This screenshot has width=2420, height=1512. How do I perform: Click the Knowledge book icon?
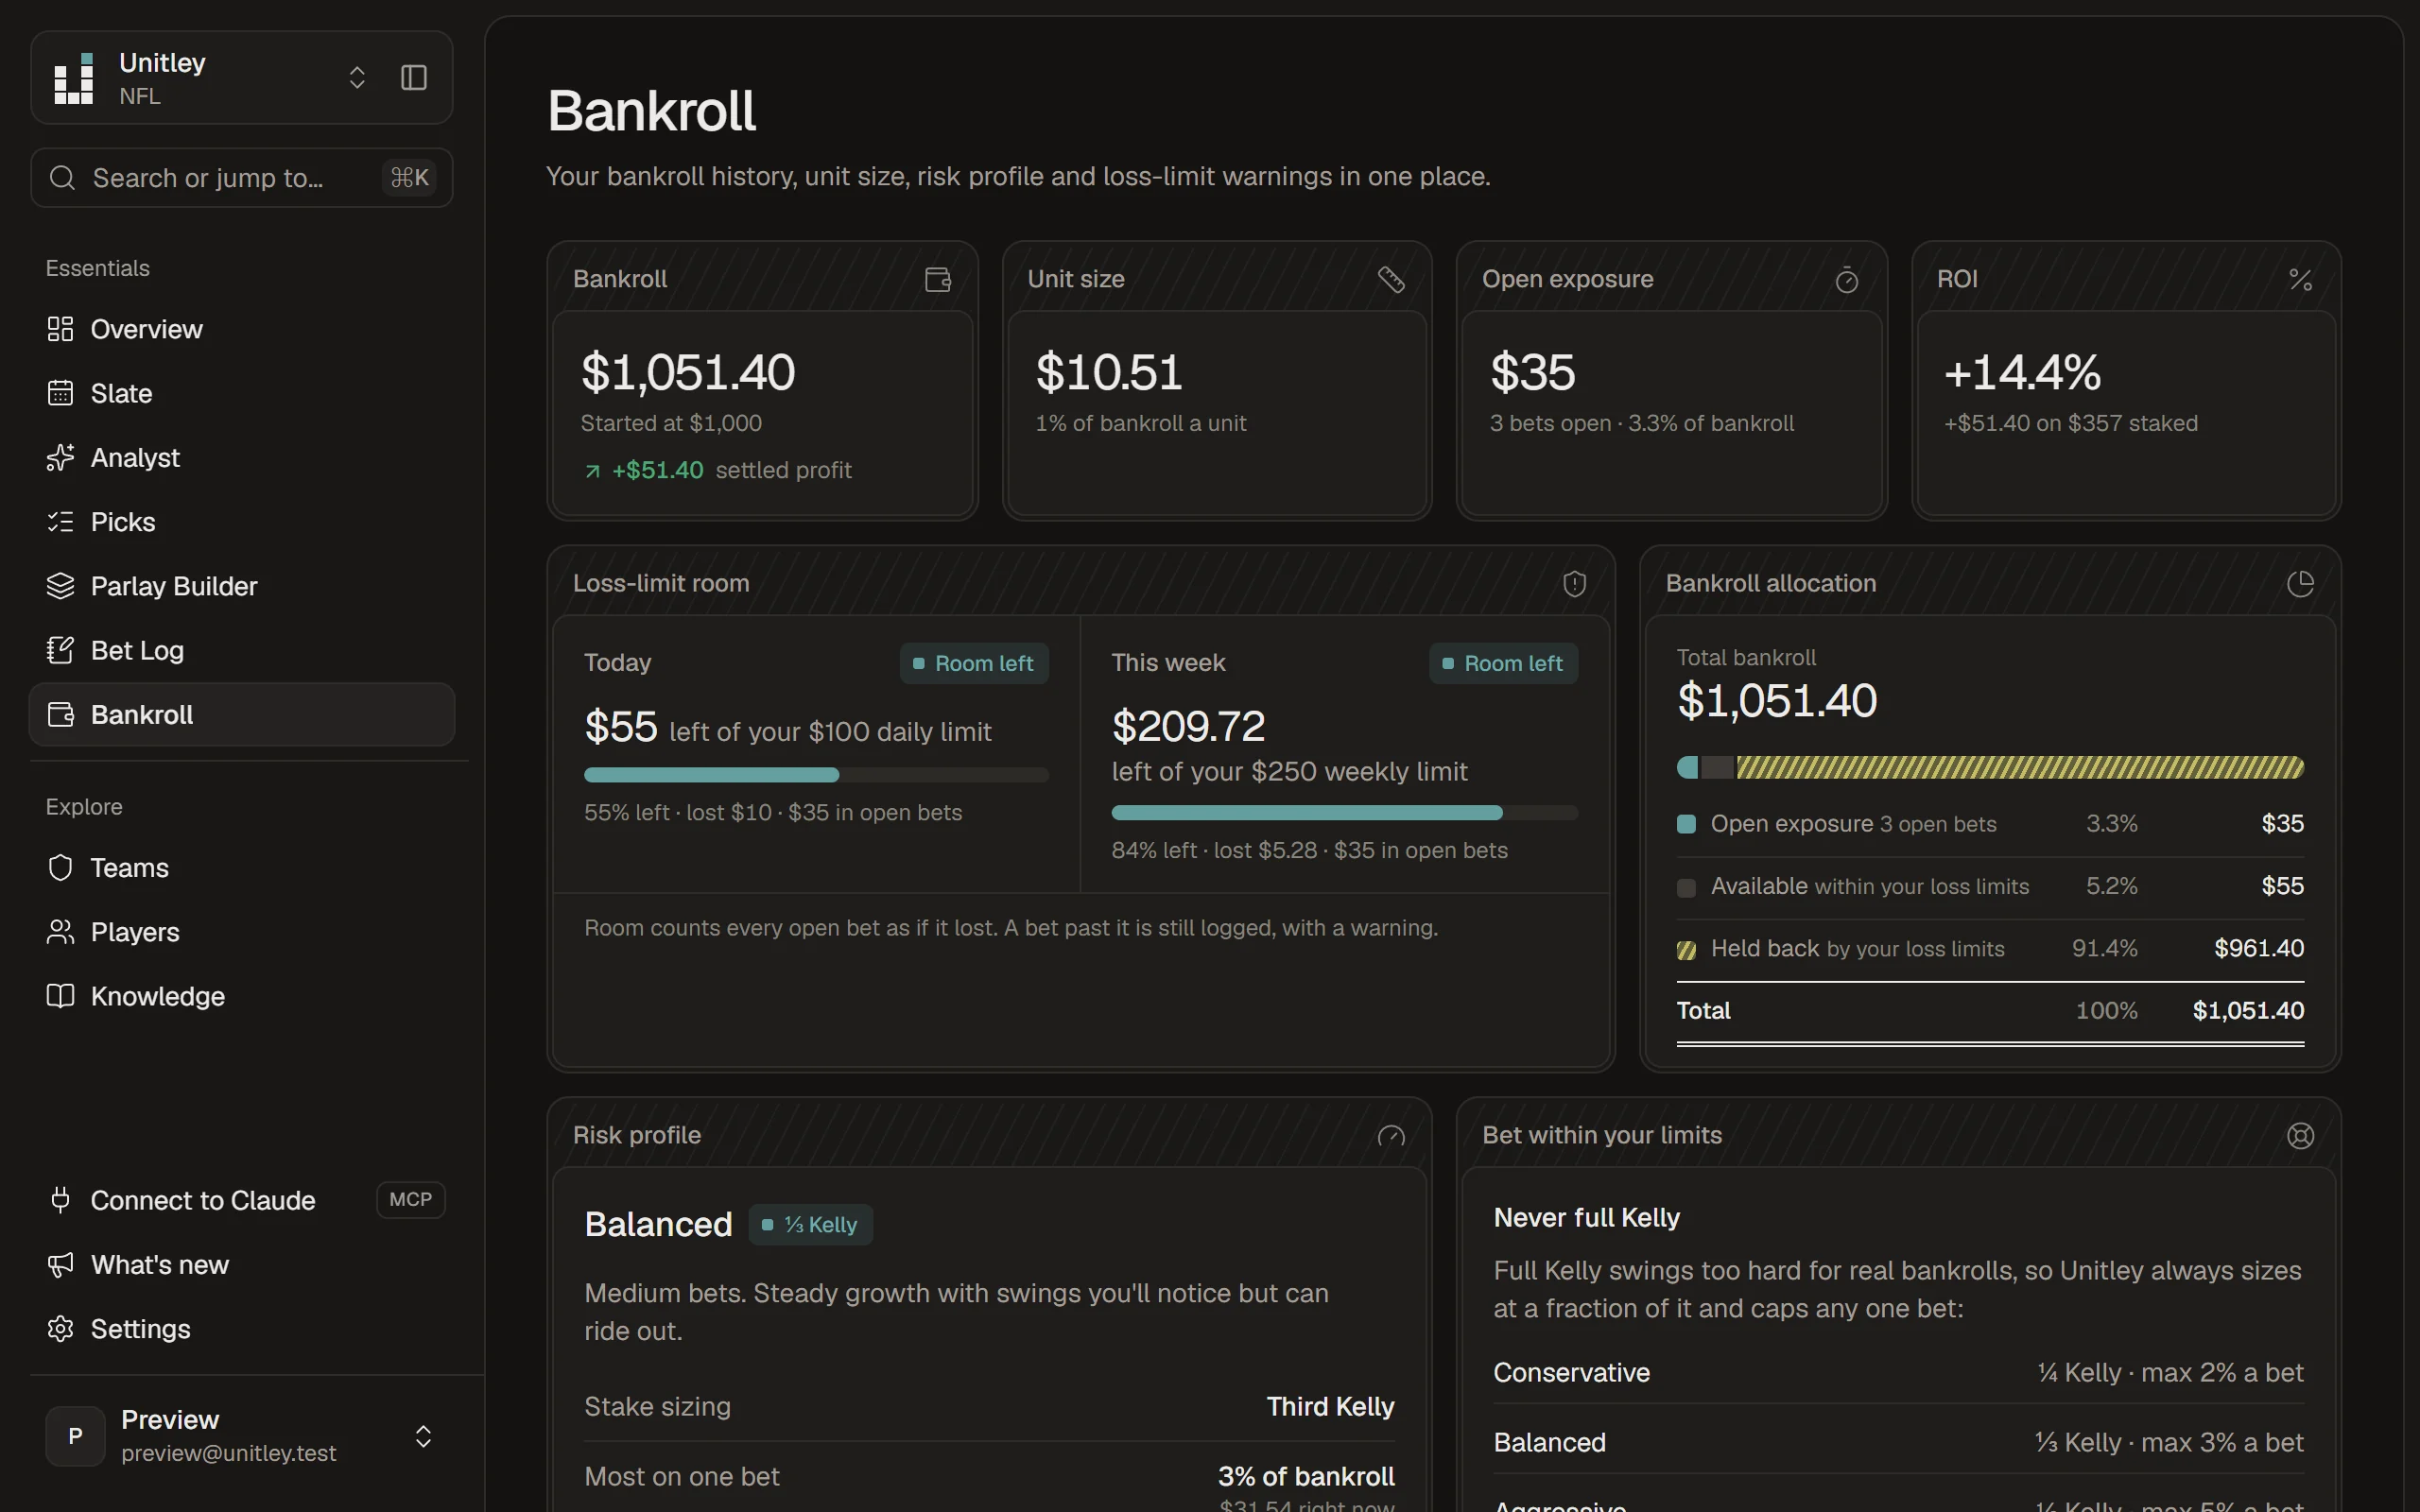click(x=60, y=996)
